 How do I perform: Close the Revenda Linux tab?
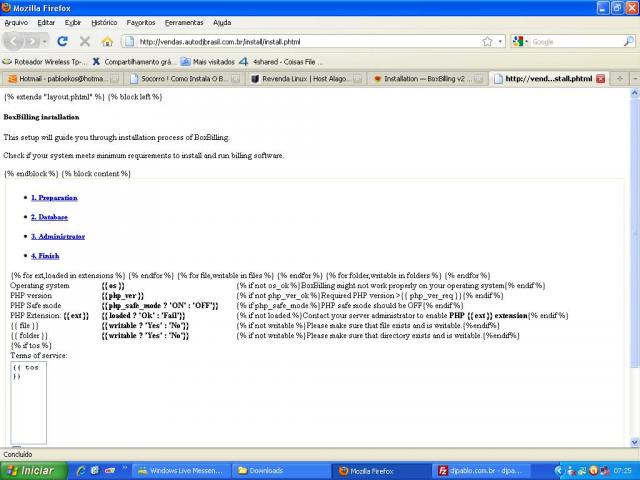coord(357,79)
